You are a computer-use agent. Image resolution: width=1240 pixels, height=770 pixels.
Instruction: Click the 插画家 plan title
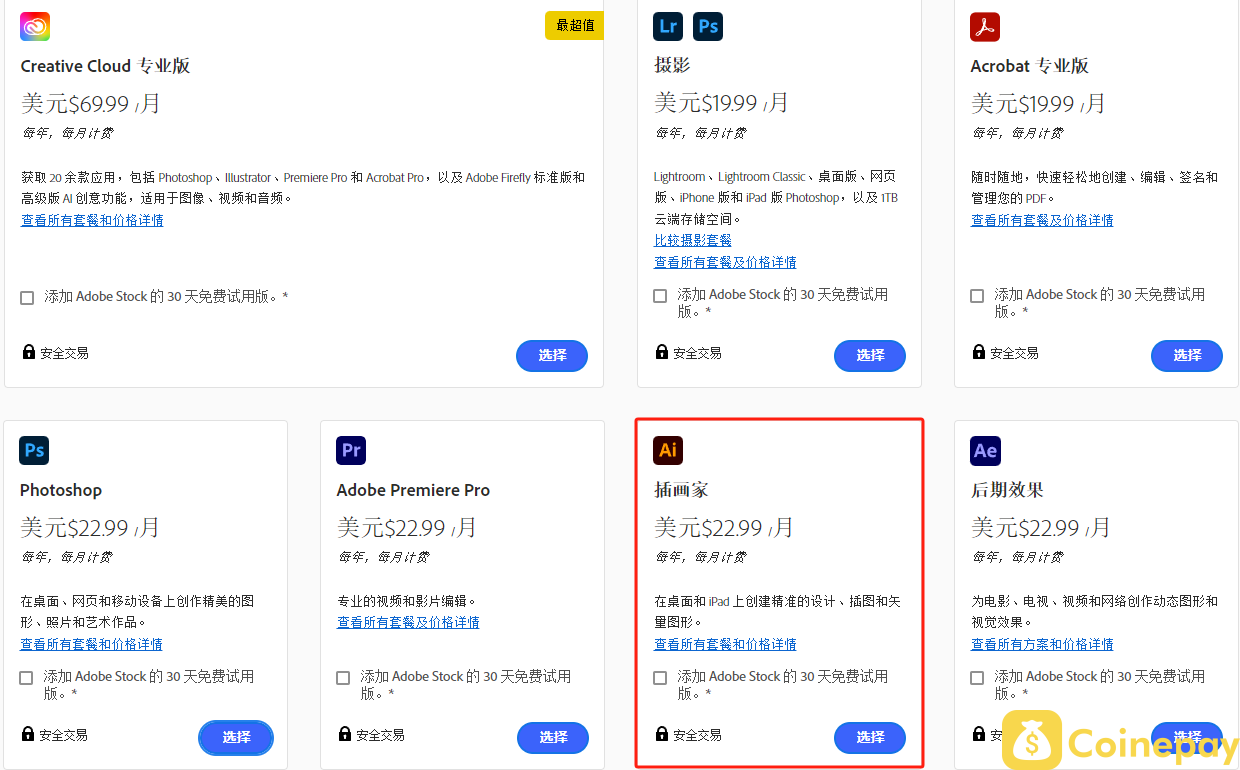[681, 490]
